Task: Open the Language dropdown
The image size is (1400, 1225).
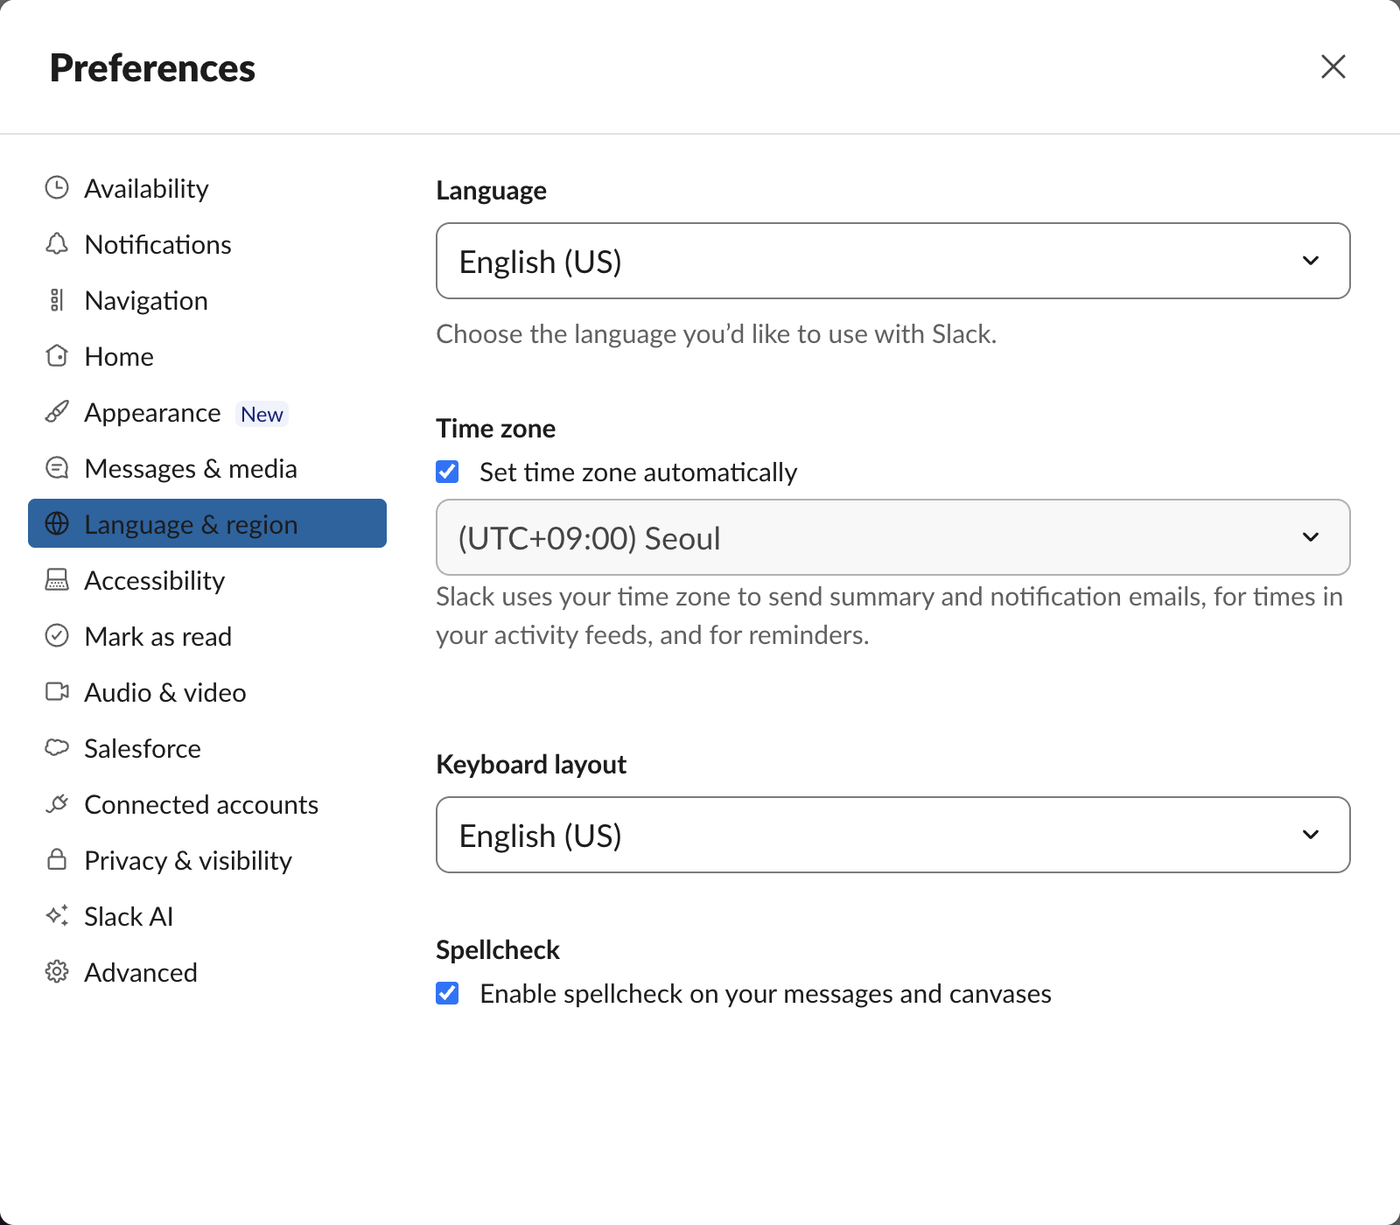Action: pos(893,261)
